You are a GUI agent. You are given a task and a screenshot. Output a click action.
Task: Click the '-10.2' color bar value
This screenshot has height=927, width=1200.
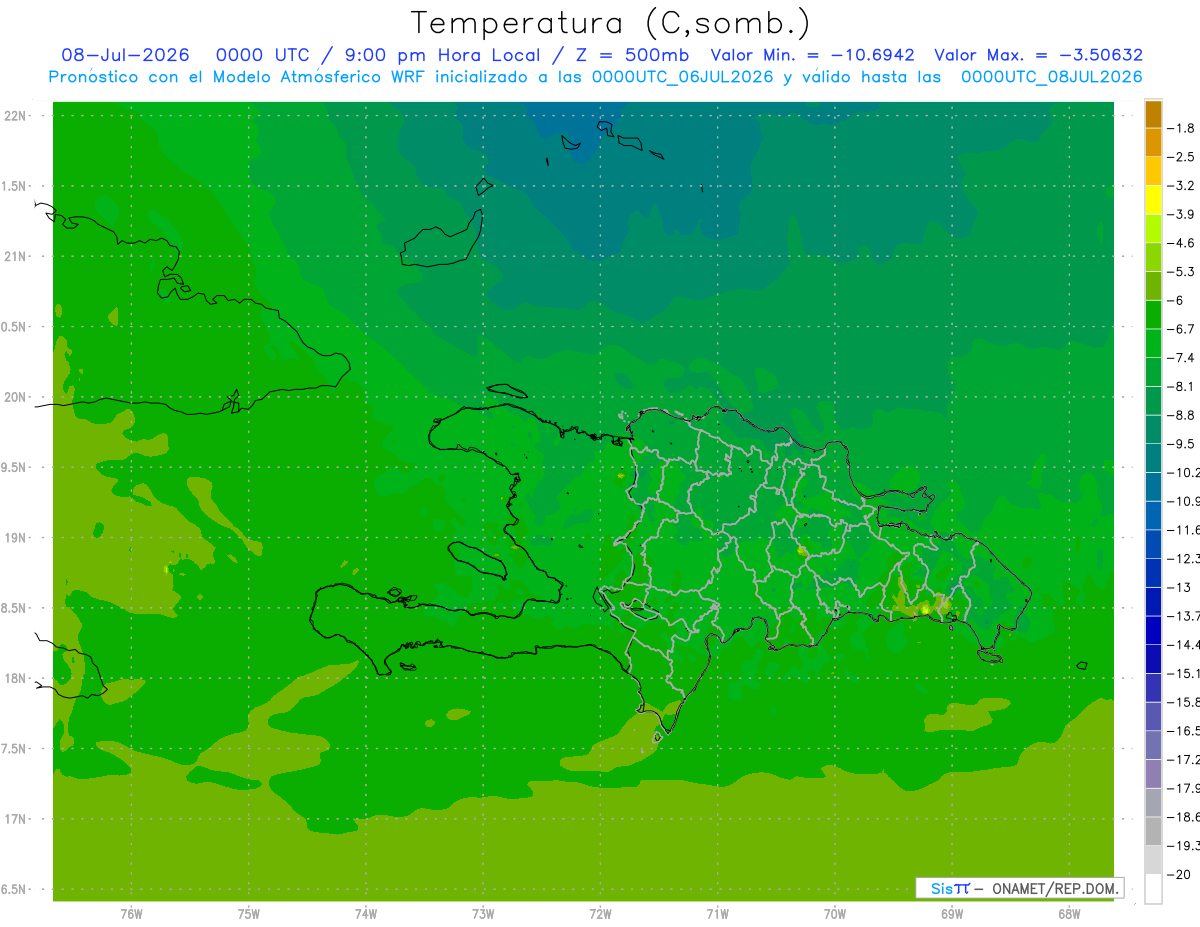pyautogui.click(x=1183, y=473)
